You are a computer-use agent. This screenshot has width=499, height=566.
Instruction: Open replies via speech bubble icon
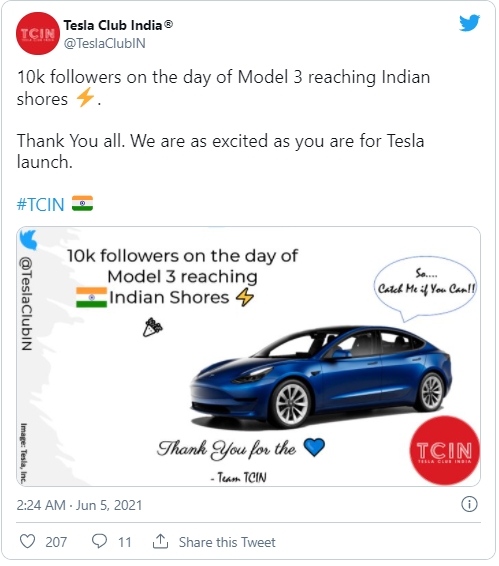pyautogui.click(x=99, y=541)
